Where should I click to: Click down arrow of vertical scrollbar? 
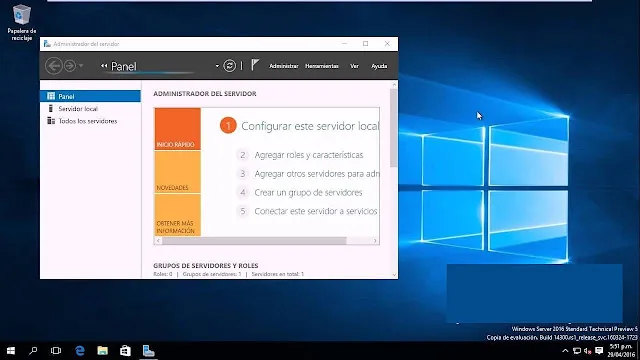[394, 275]
